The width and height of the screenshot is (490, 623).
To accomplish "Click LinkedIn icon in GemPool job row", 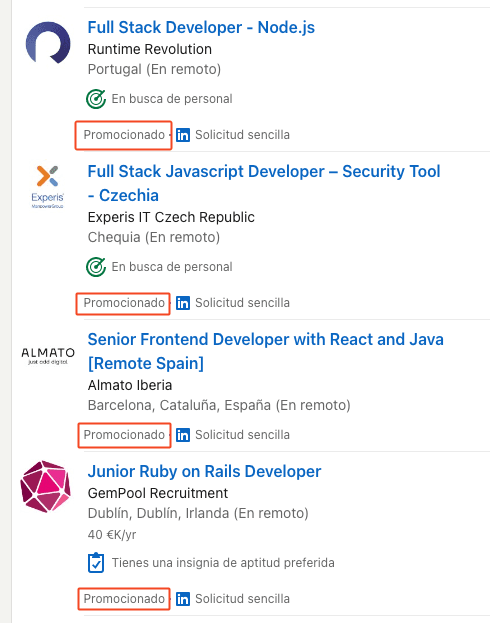I will (183, 599).
